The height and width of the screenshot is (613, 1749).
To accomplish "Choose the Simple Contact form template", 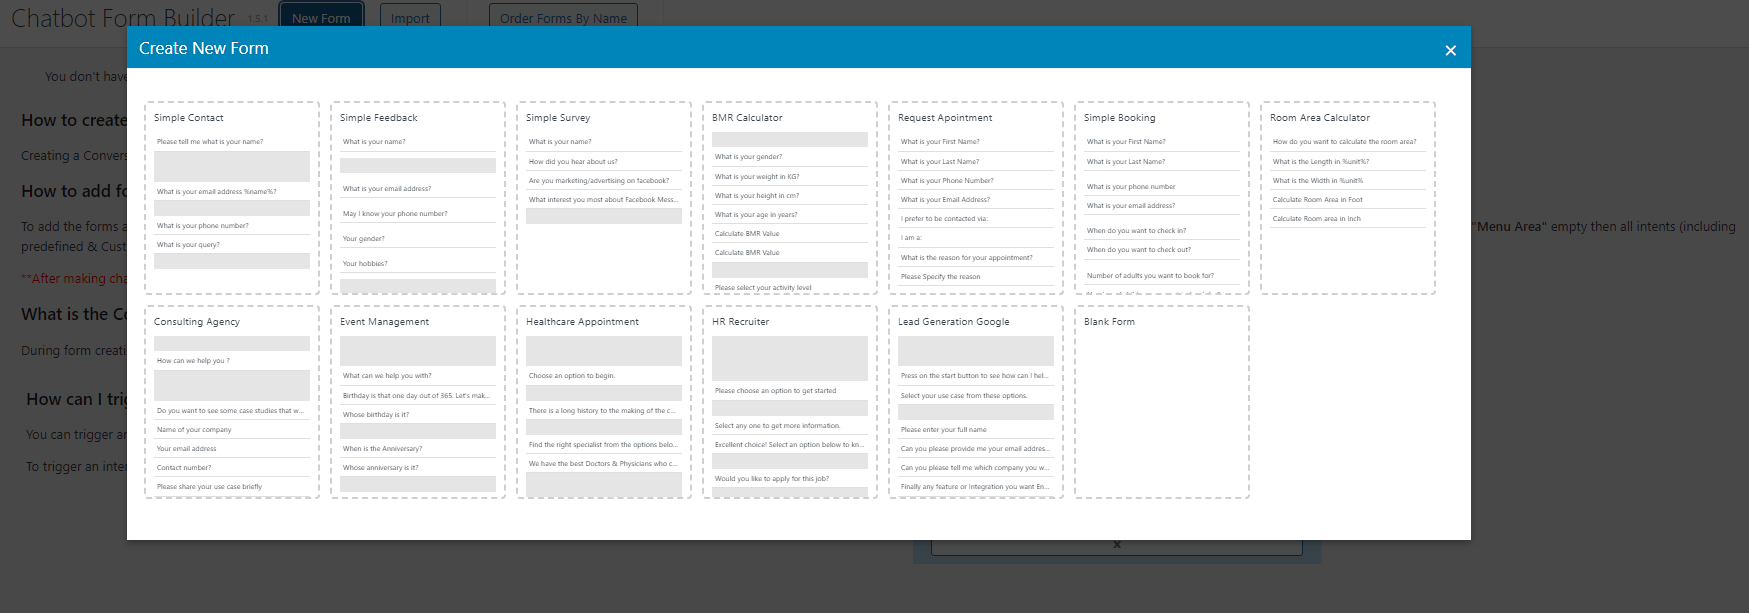I will (232, 198).
